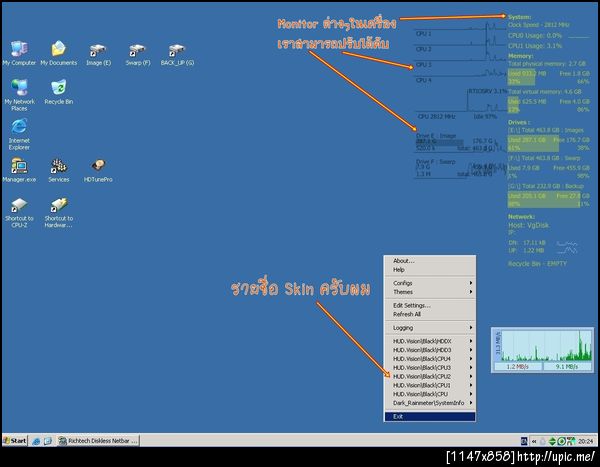Open the Dark_Rainmeter\SystemInfo skin submenu
Viewport: 600px width, 467px height.
(430, 403)
